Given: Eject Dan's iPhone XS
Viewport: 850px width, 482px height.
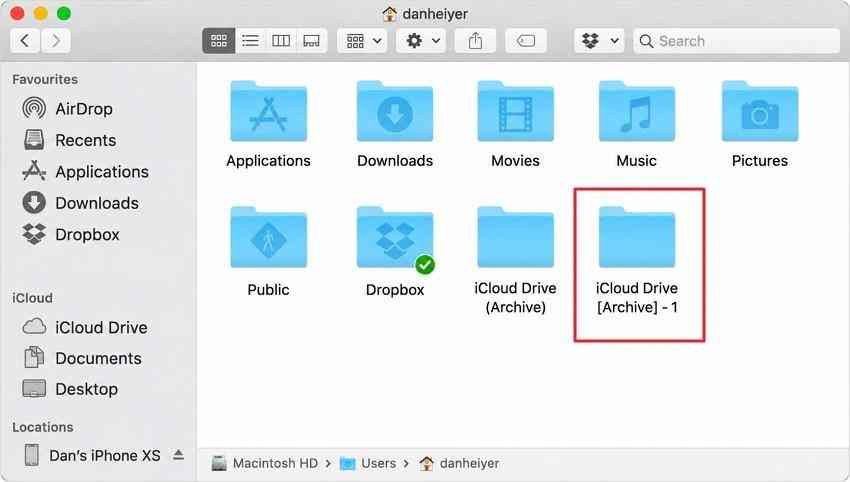Looking at the screenshot, I should (x=178, y=455).
